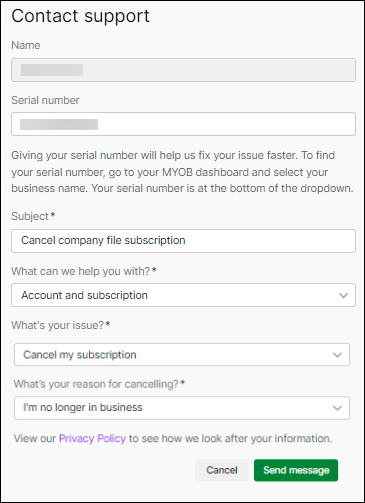Viewport: 365px width, 503px height.
Task: Click the grey Cancel button
Action: click(222, 470)
